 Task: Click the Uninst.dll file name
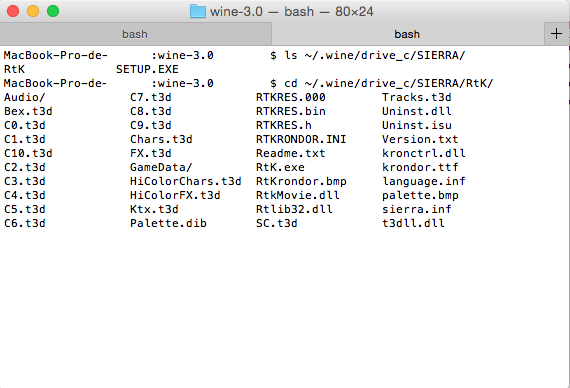pyautogui.click(x=417, y=111)
